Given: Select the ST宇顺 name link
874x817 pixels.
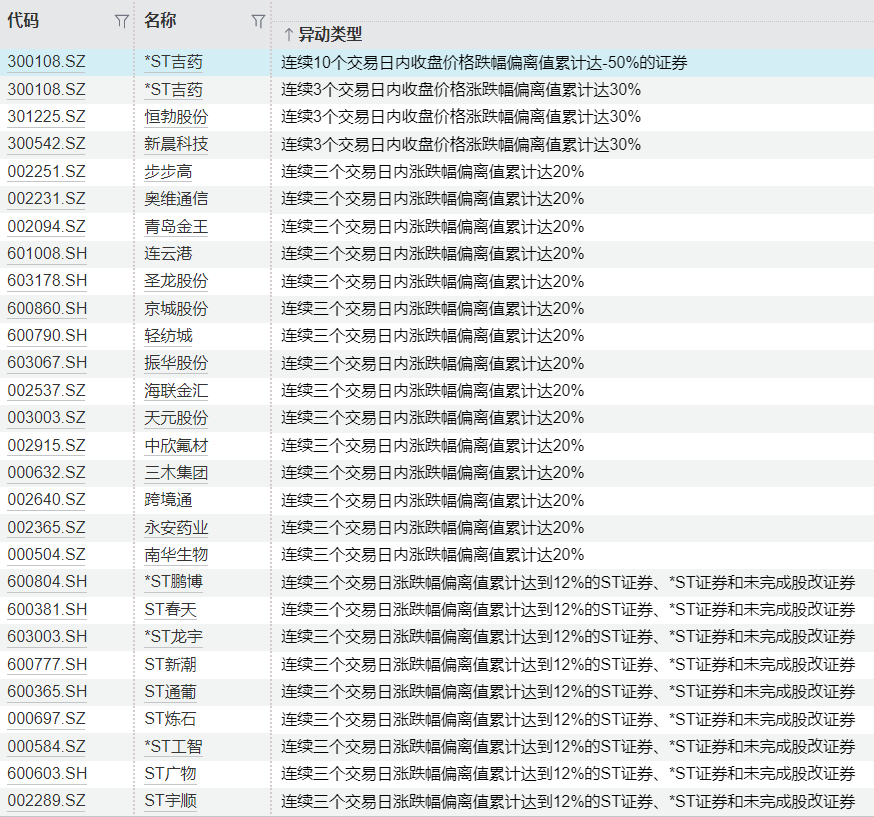Looking at the screenshot, I should click(x=171, y=800).
